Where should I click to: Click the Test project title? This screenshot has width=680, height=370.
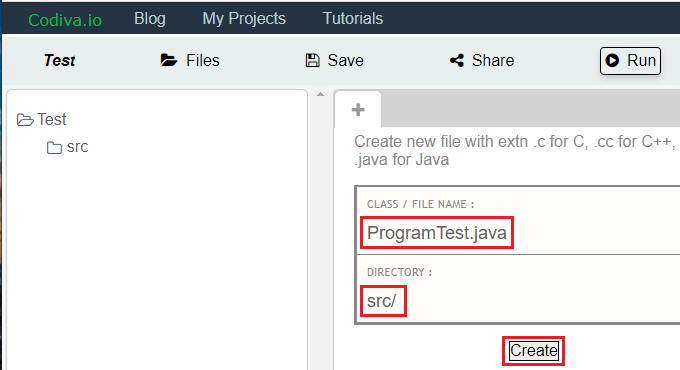(x=59, y=60)
